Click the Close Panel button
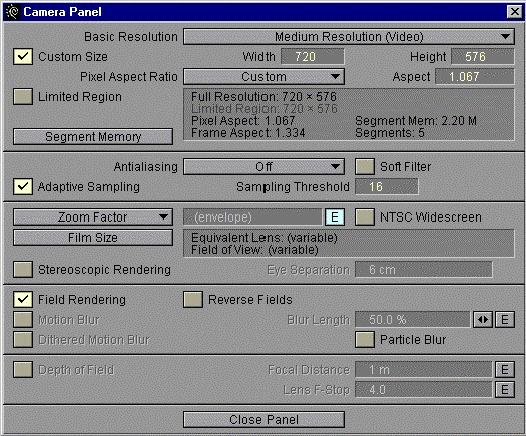 [264, 420]
